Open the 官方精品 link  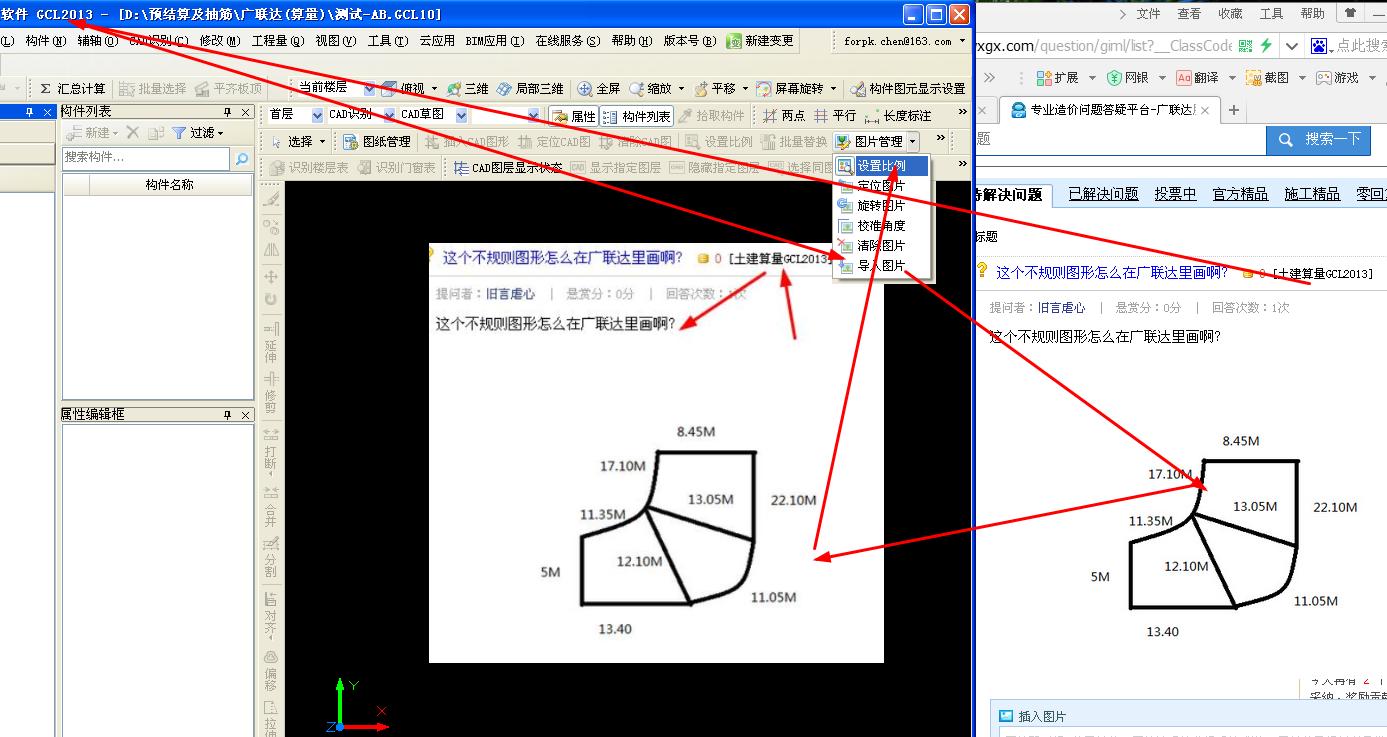click(1240, 194)
